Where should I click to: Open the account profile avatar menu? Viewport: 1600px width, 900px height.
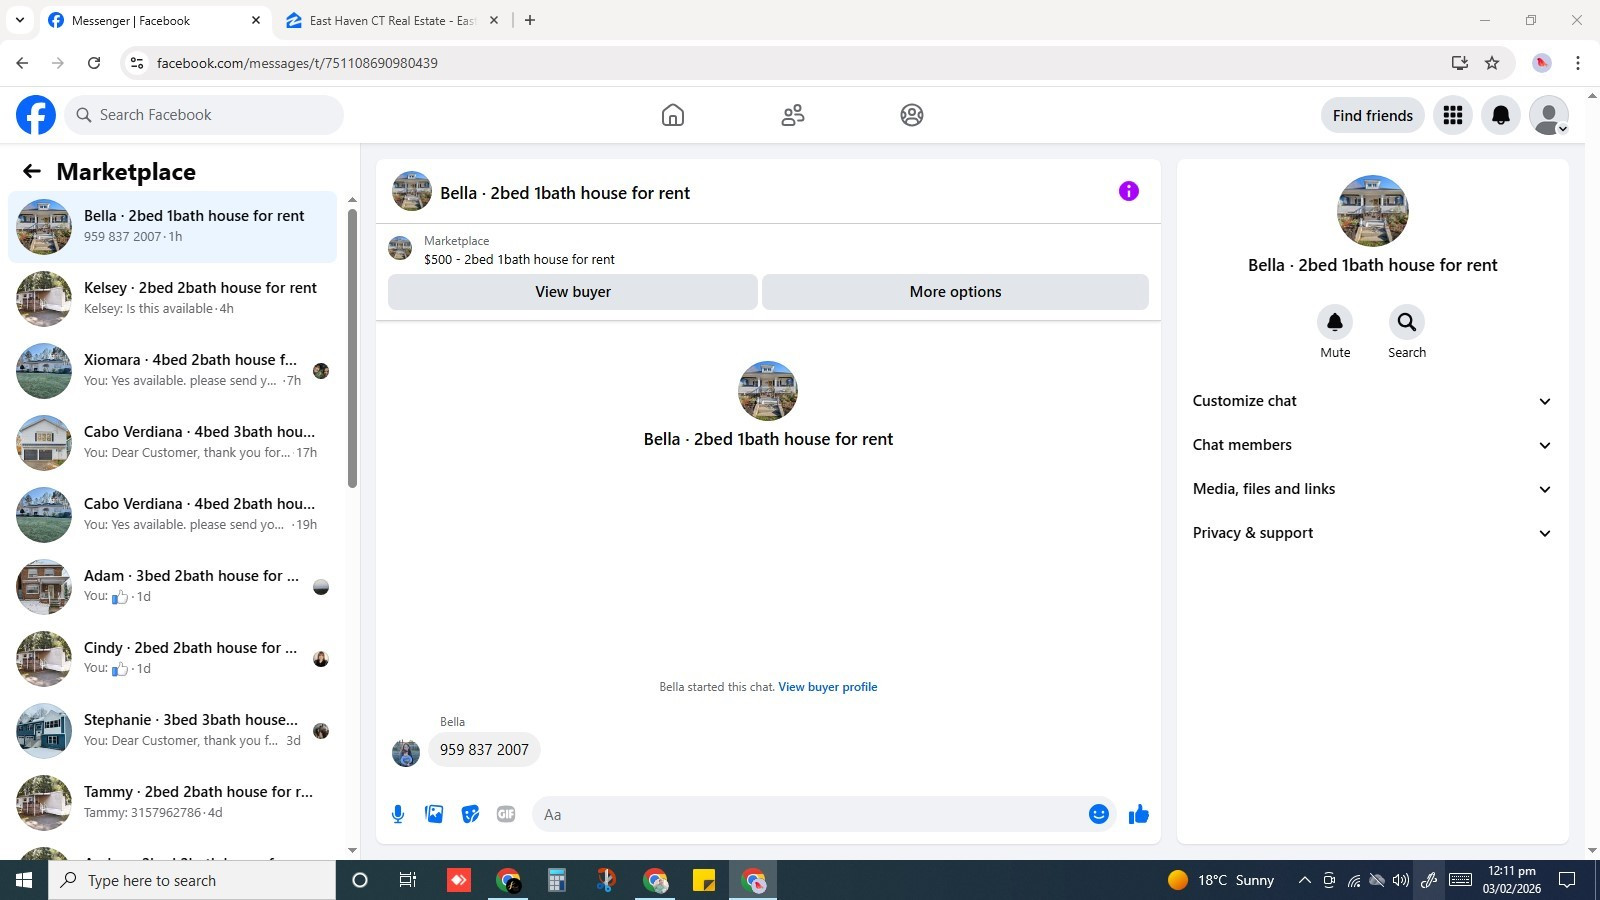pyautogui.click(x=1549, y=115)
